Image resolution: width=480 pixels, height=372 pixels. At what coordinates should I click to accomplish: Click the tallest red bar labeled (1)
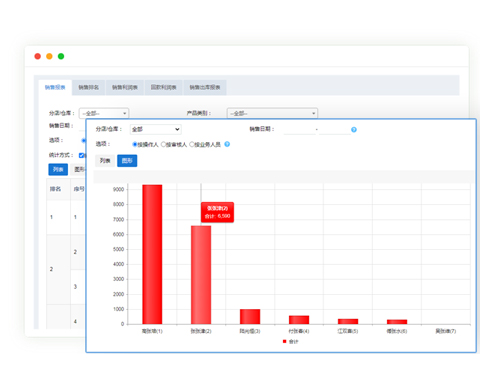point(152,254)
